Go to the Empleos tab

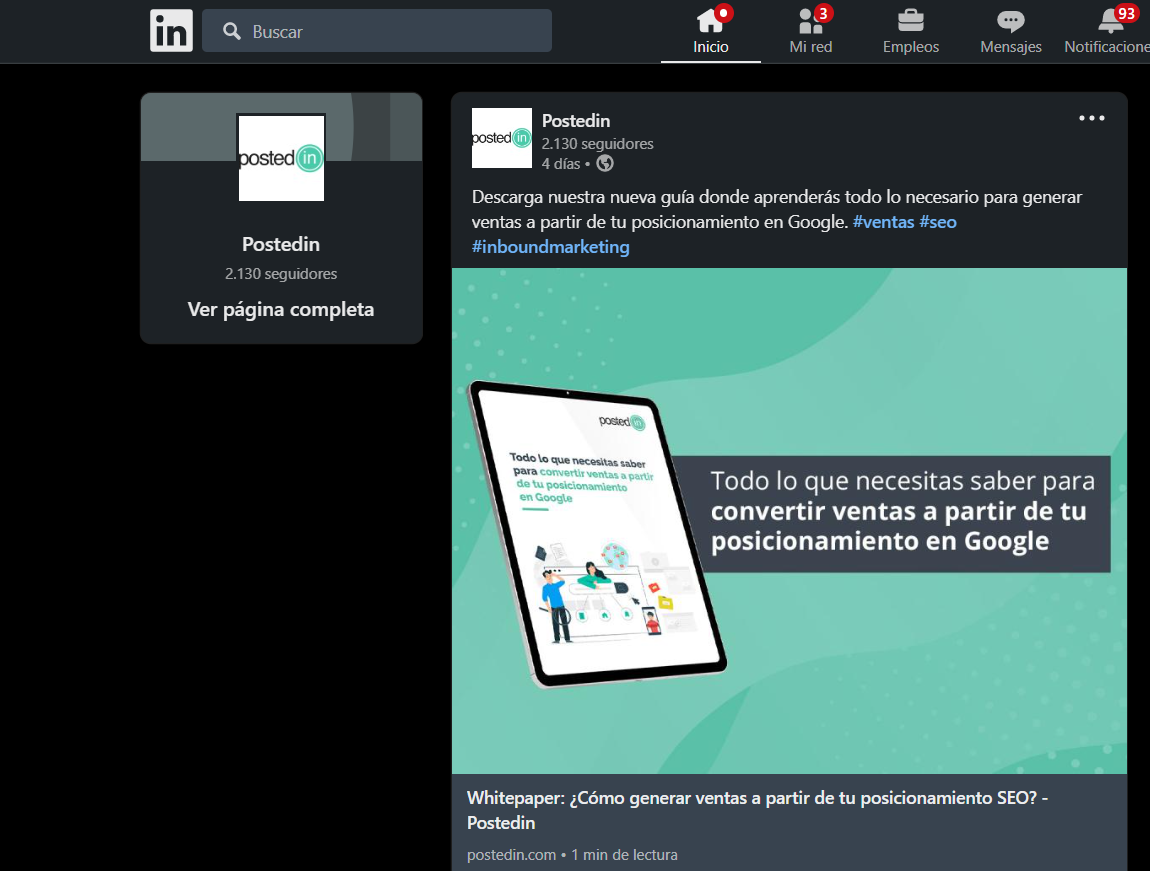click(910, 32)
